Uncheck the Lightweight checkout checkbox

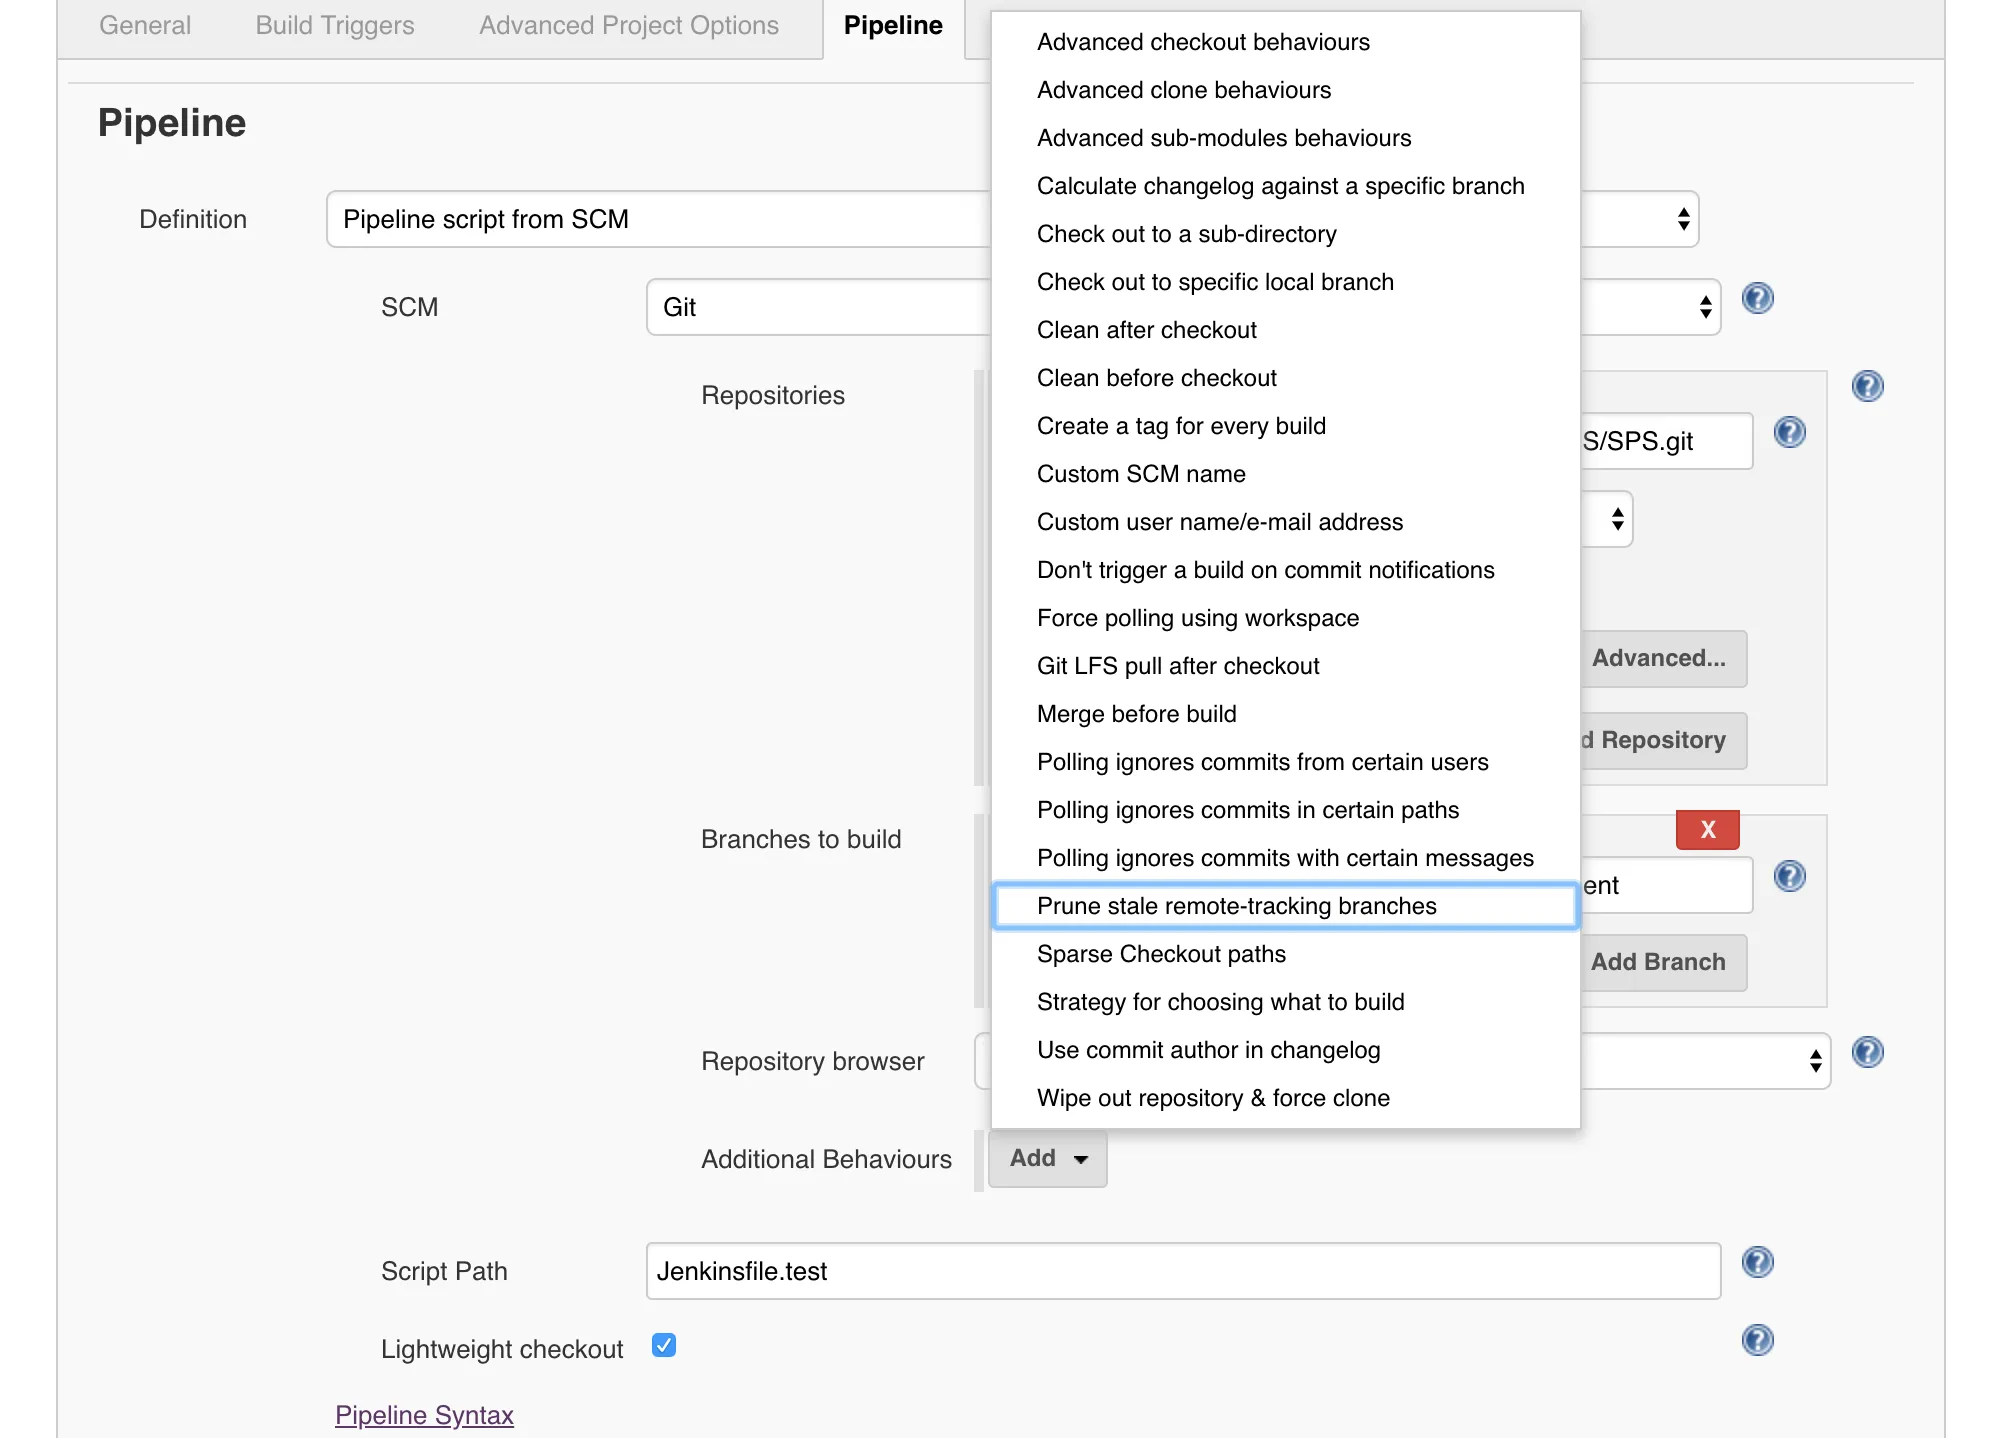click(x=664, y=1346)
